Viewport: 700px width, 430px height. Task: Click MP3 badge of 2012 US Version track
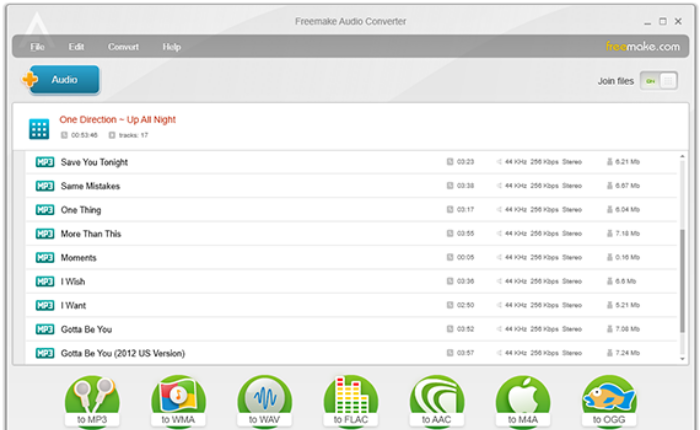(45, 353)
